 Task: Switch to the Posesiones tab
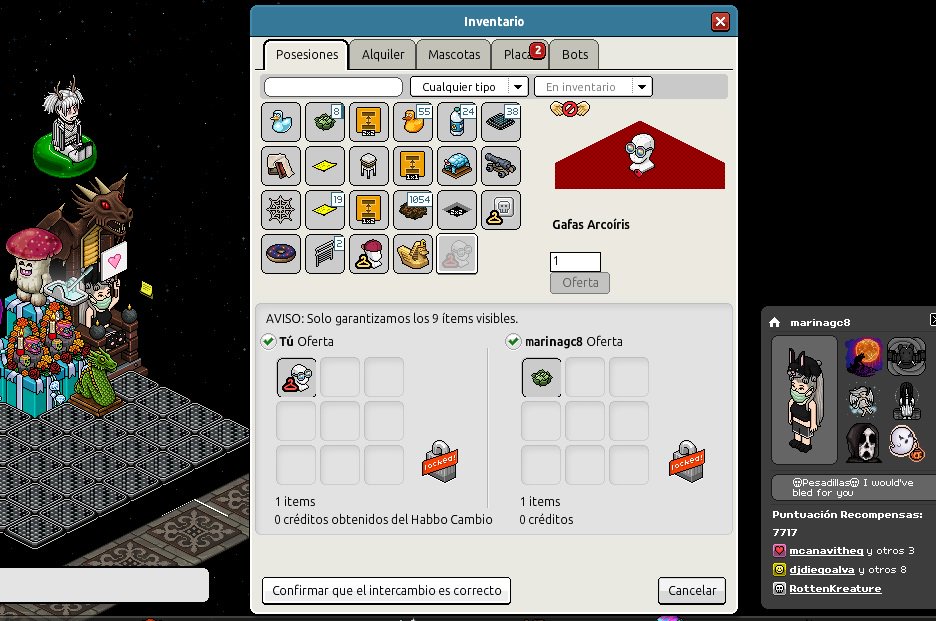pyautogui.click(x=306, y=54)
